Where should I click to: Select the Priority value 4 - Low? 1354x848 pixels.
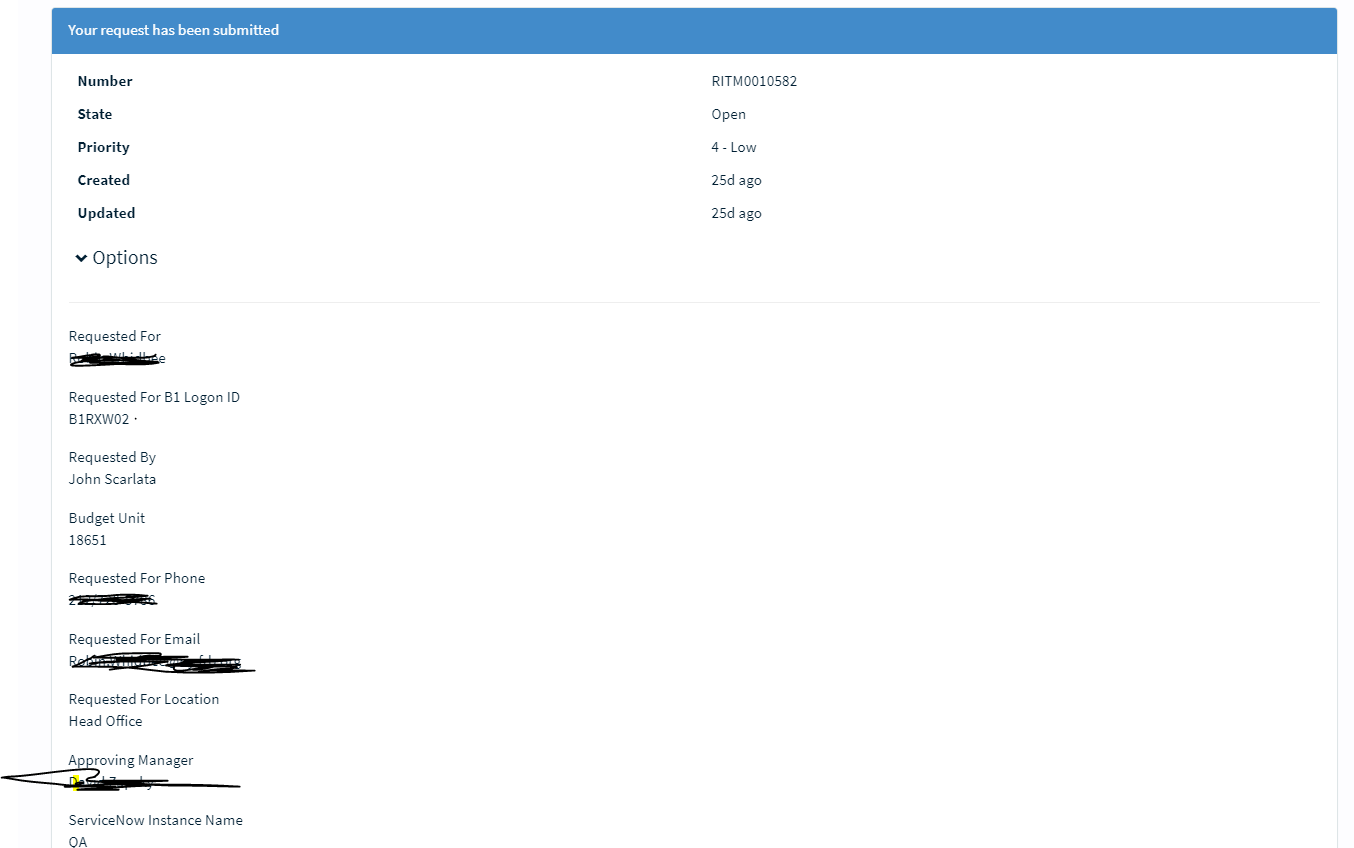pos(733,147)
